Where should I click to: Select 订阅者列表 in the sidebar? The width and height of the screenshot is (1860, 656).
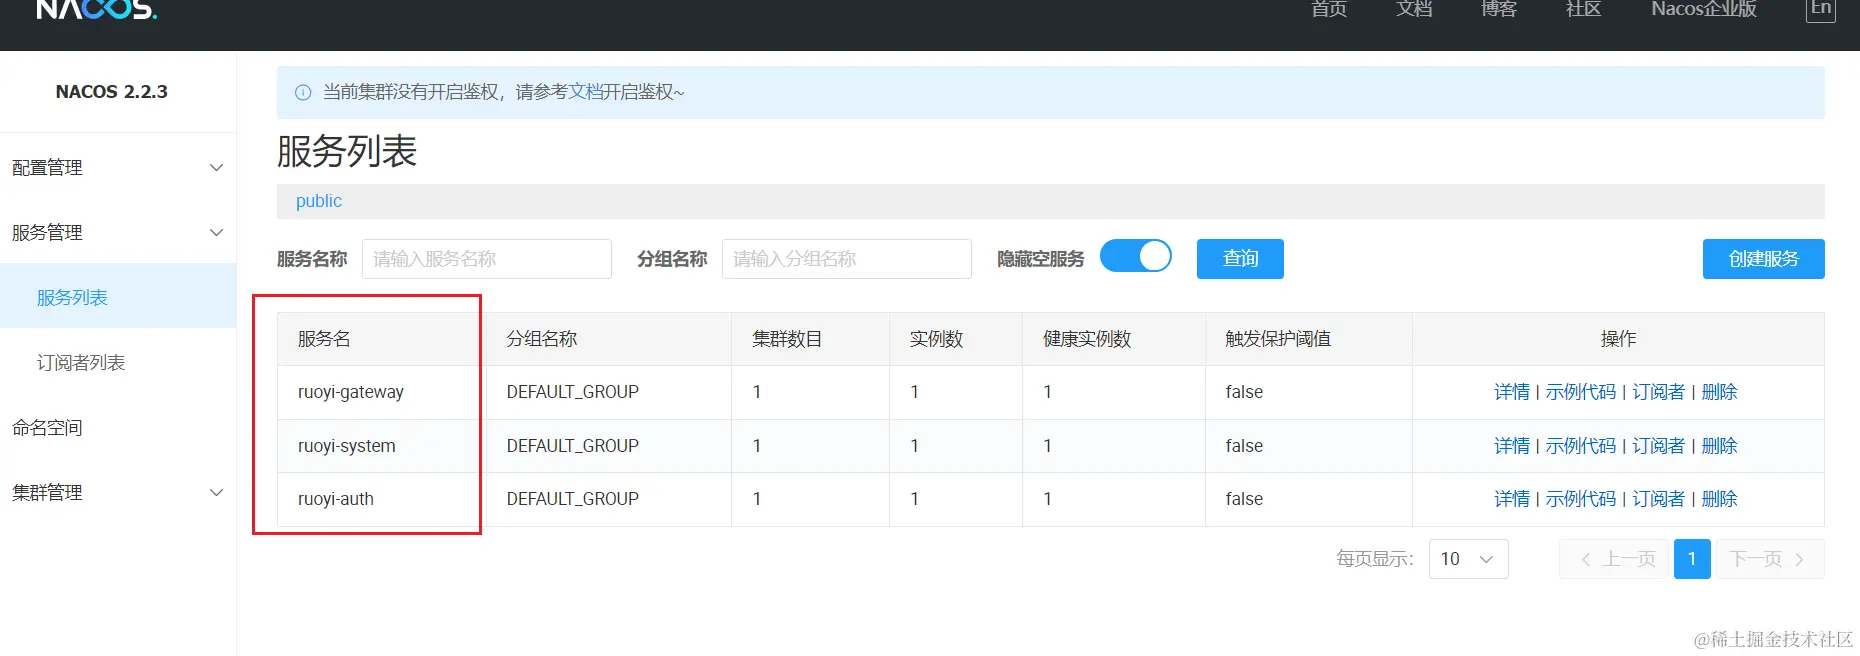tap(118, 362)
